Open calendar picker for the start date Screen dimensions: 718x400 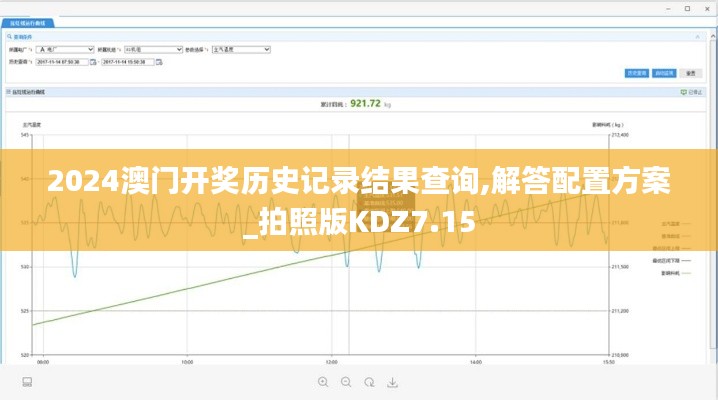click(x=93, y=62)
